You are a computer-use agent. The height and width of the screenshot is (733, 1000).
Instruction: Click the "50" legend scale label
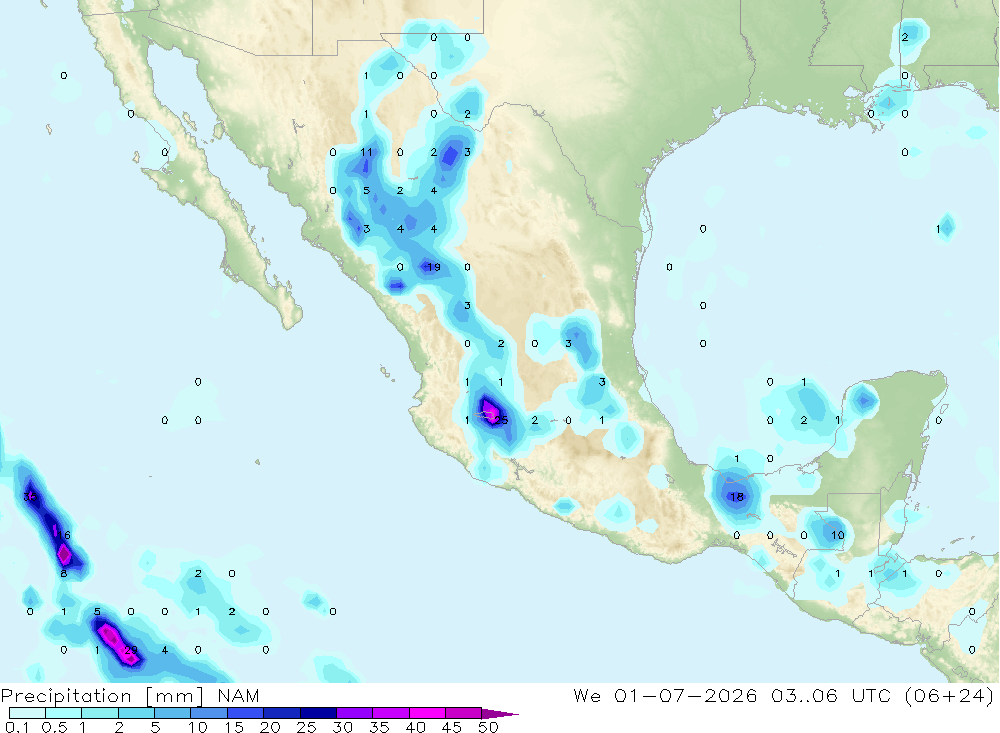488,727
